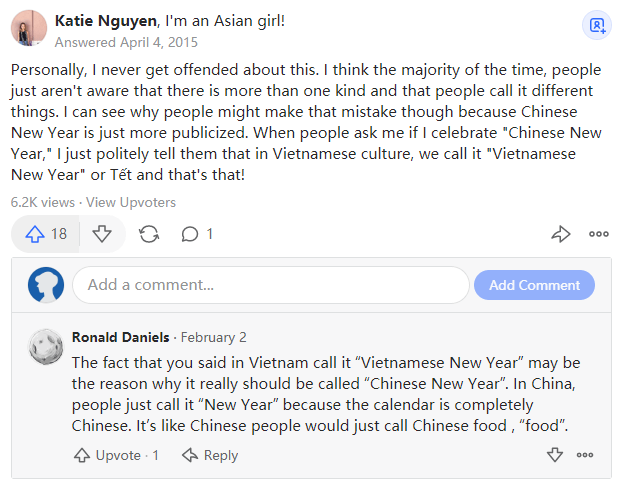Open the answer's comments bubble

[197, 234]
